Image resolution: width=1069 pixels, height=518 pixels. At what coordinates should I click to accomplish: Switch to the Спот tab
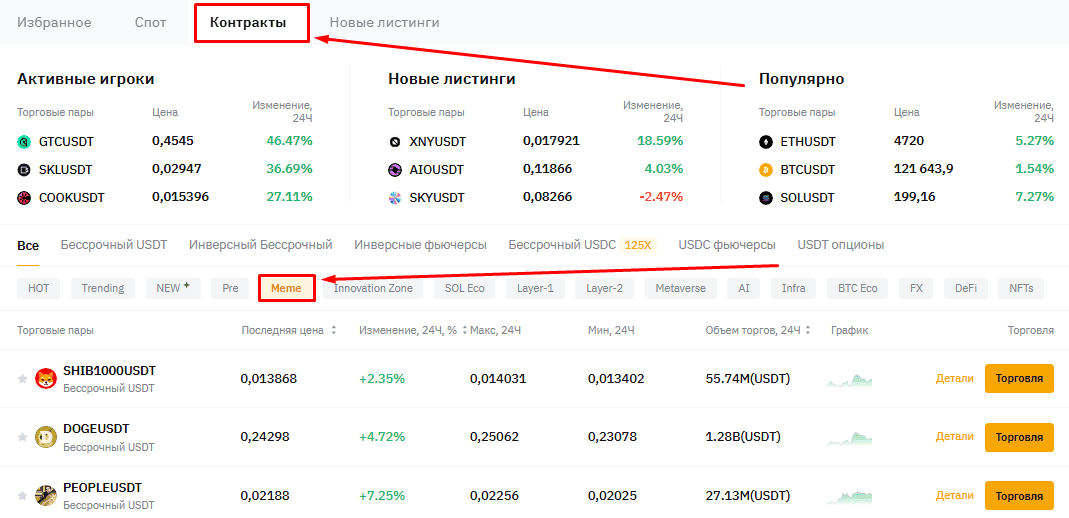(x=151, y=22)
